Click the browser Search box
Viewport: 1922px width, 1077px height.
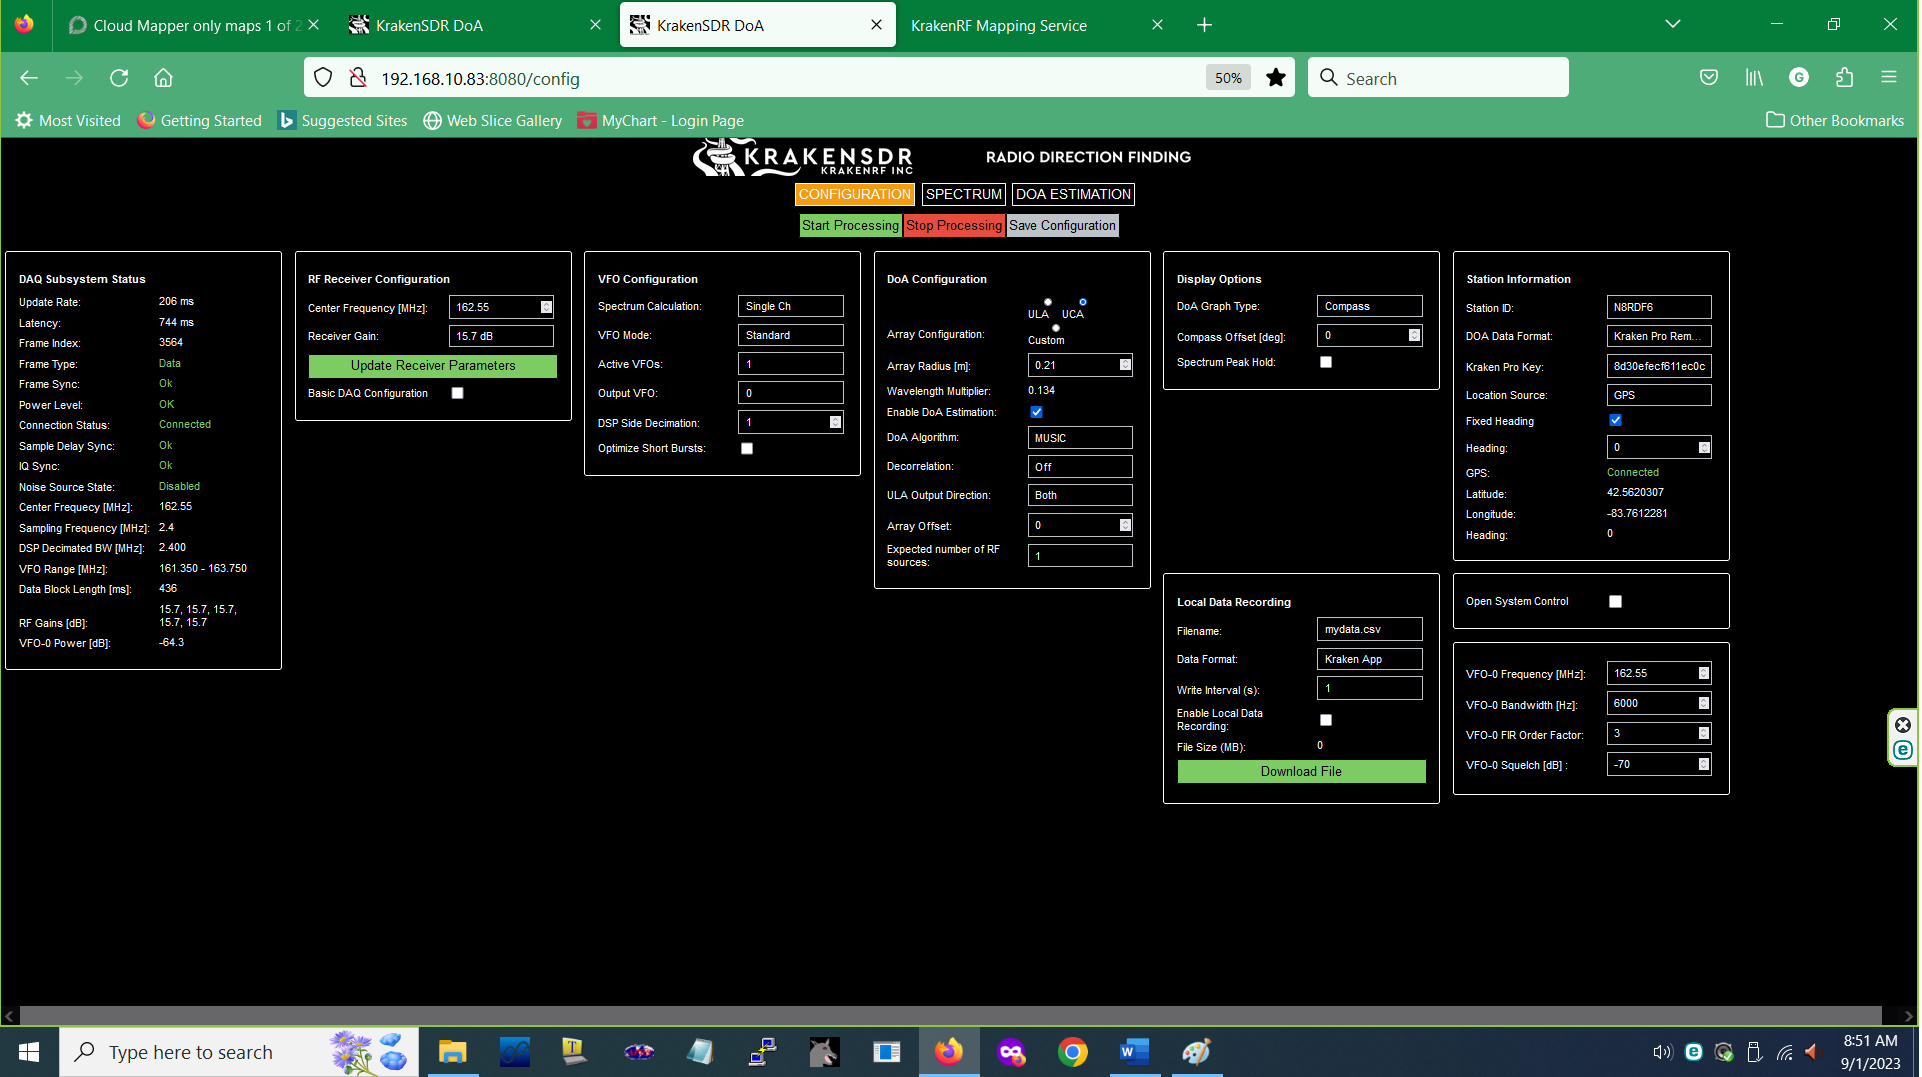1438,78
